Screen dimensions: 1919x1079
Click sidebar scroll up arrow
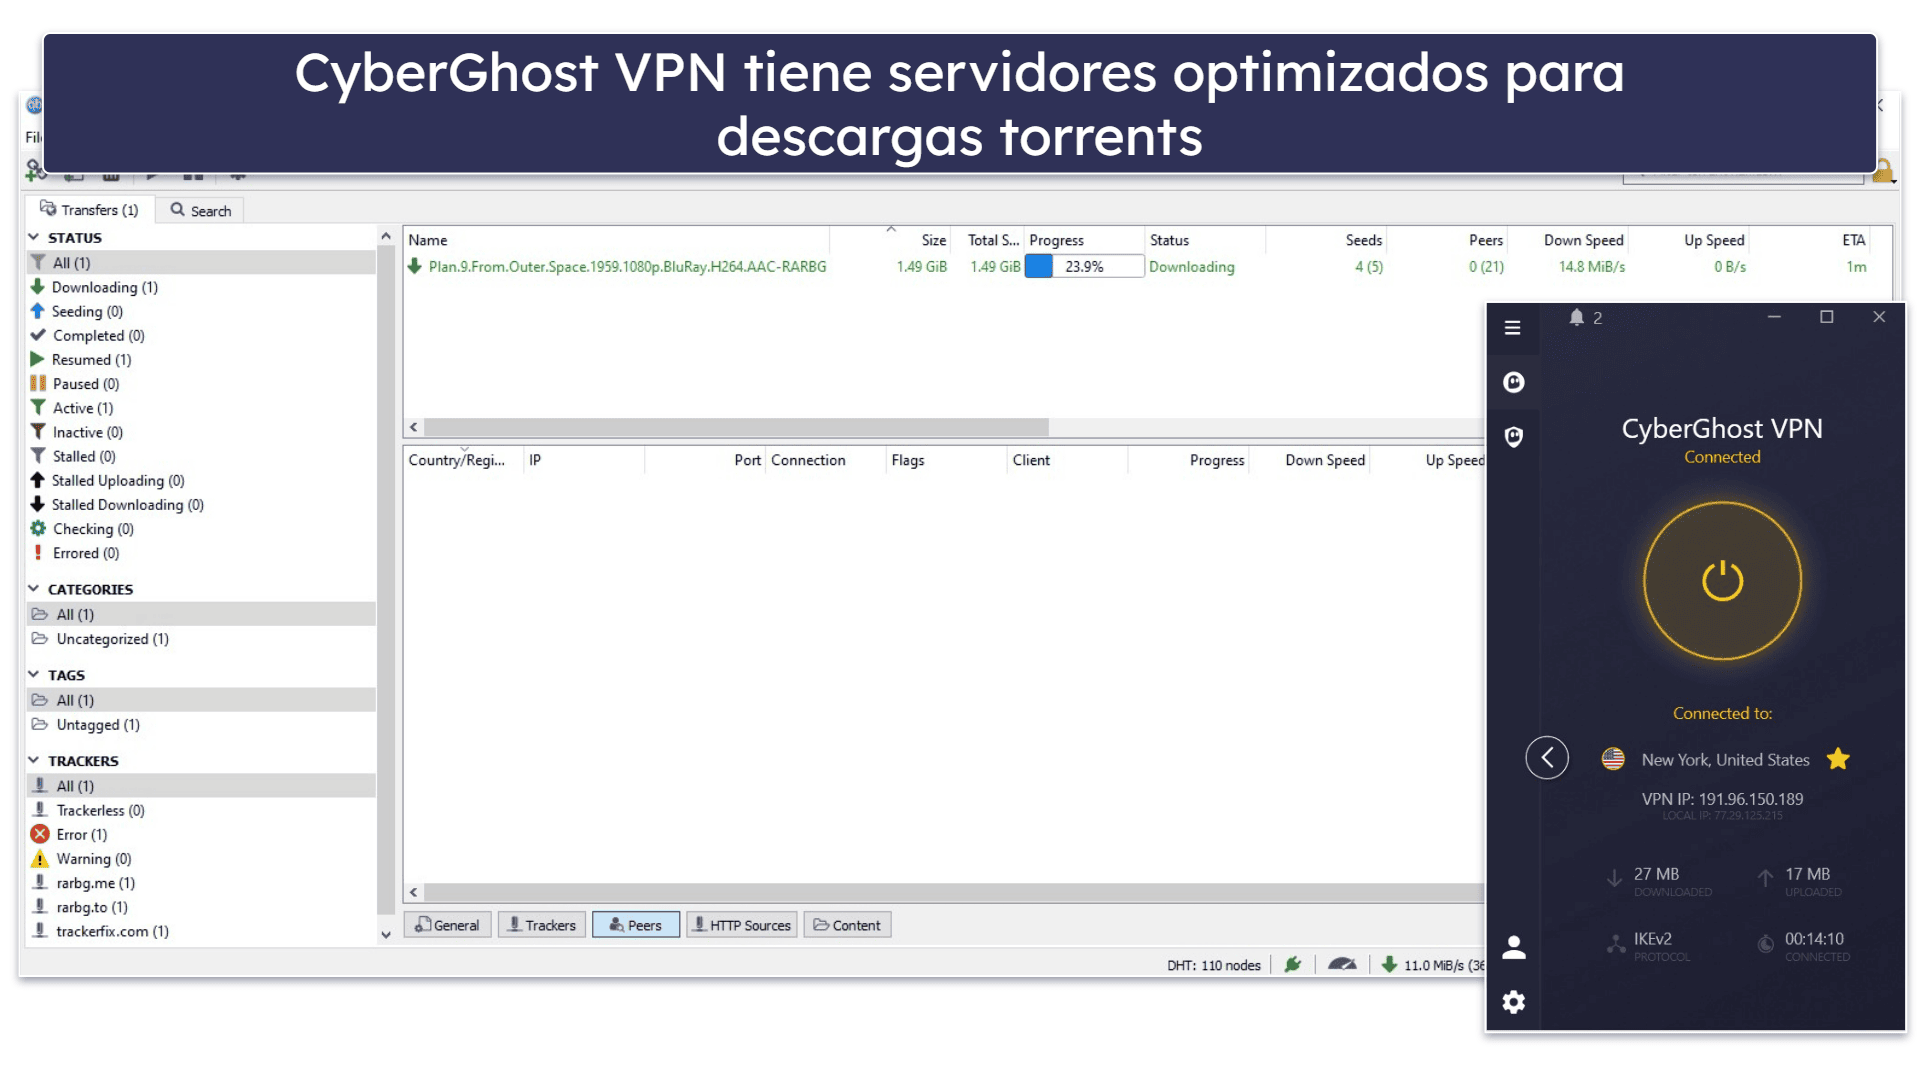coord(386,236)
